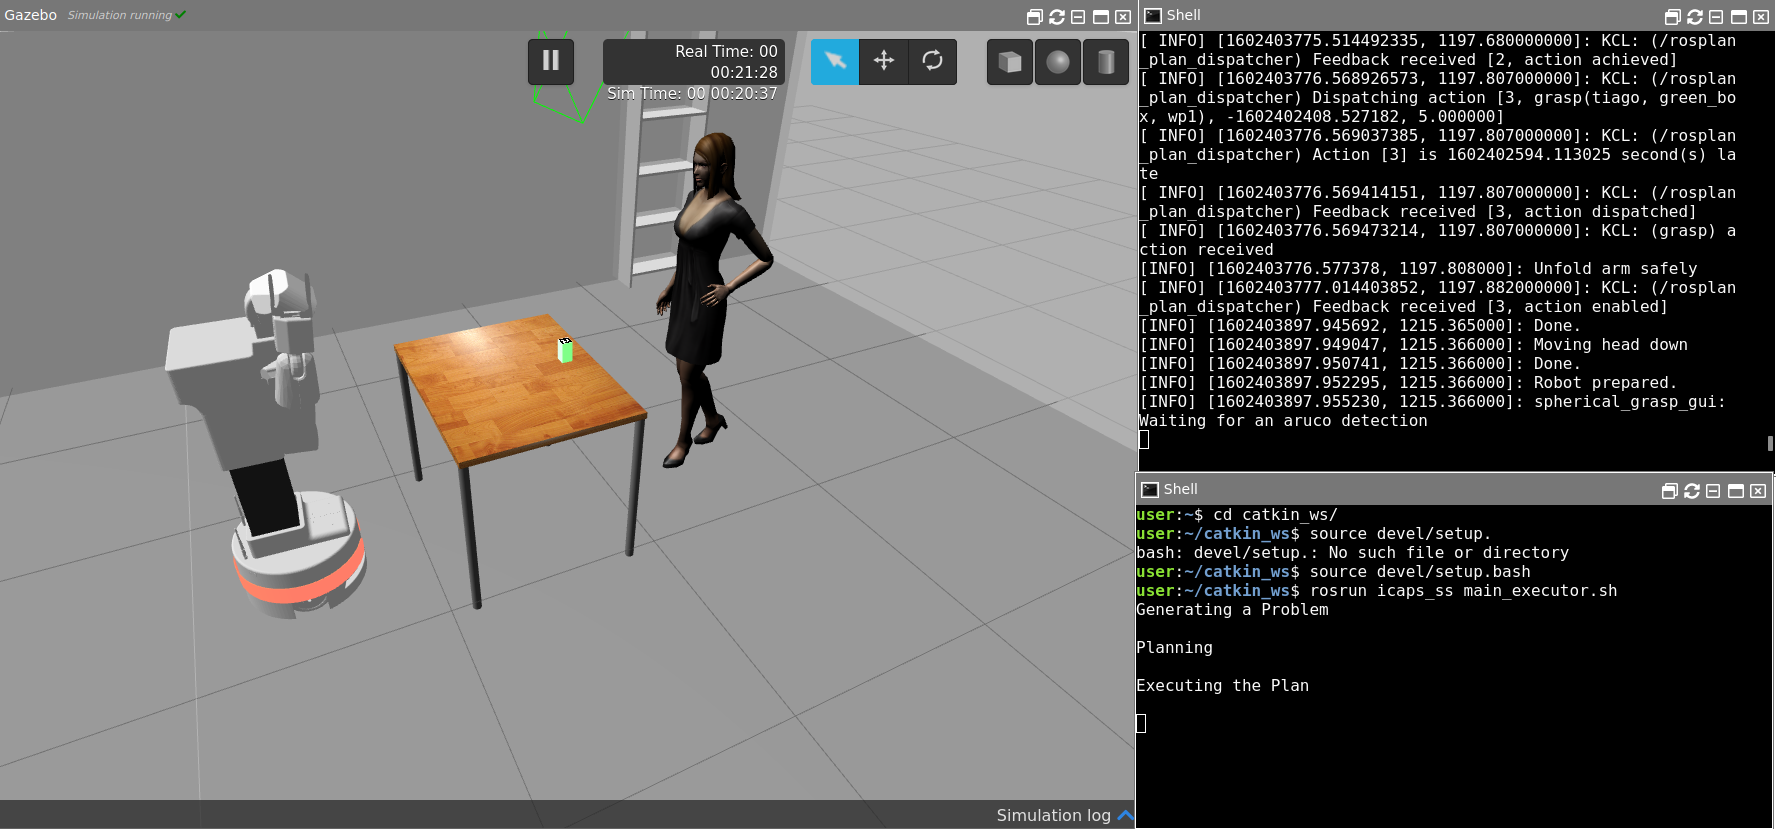
Task: Close the bottom Shell panel
Action: (1758, 491)
